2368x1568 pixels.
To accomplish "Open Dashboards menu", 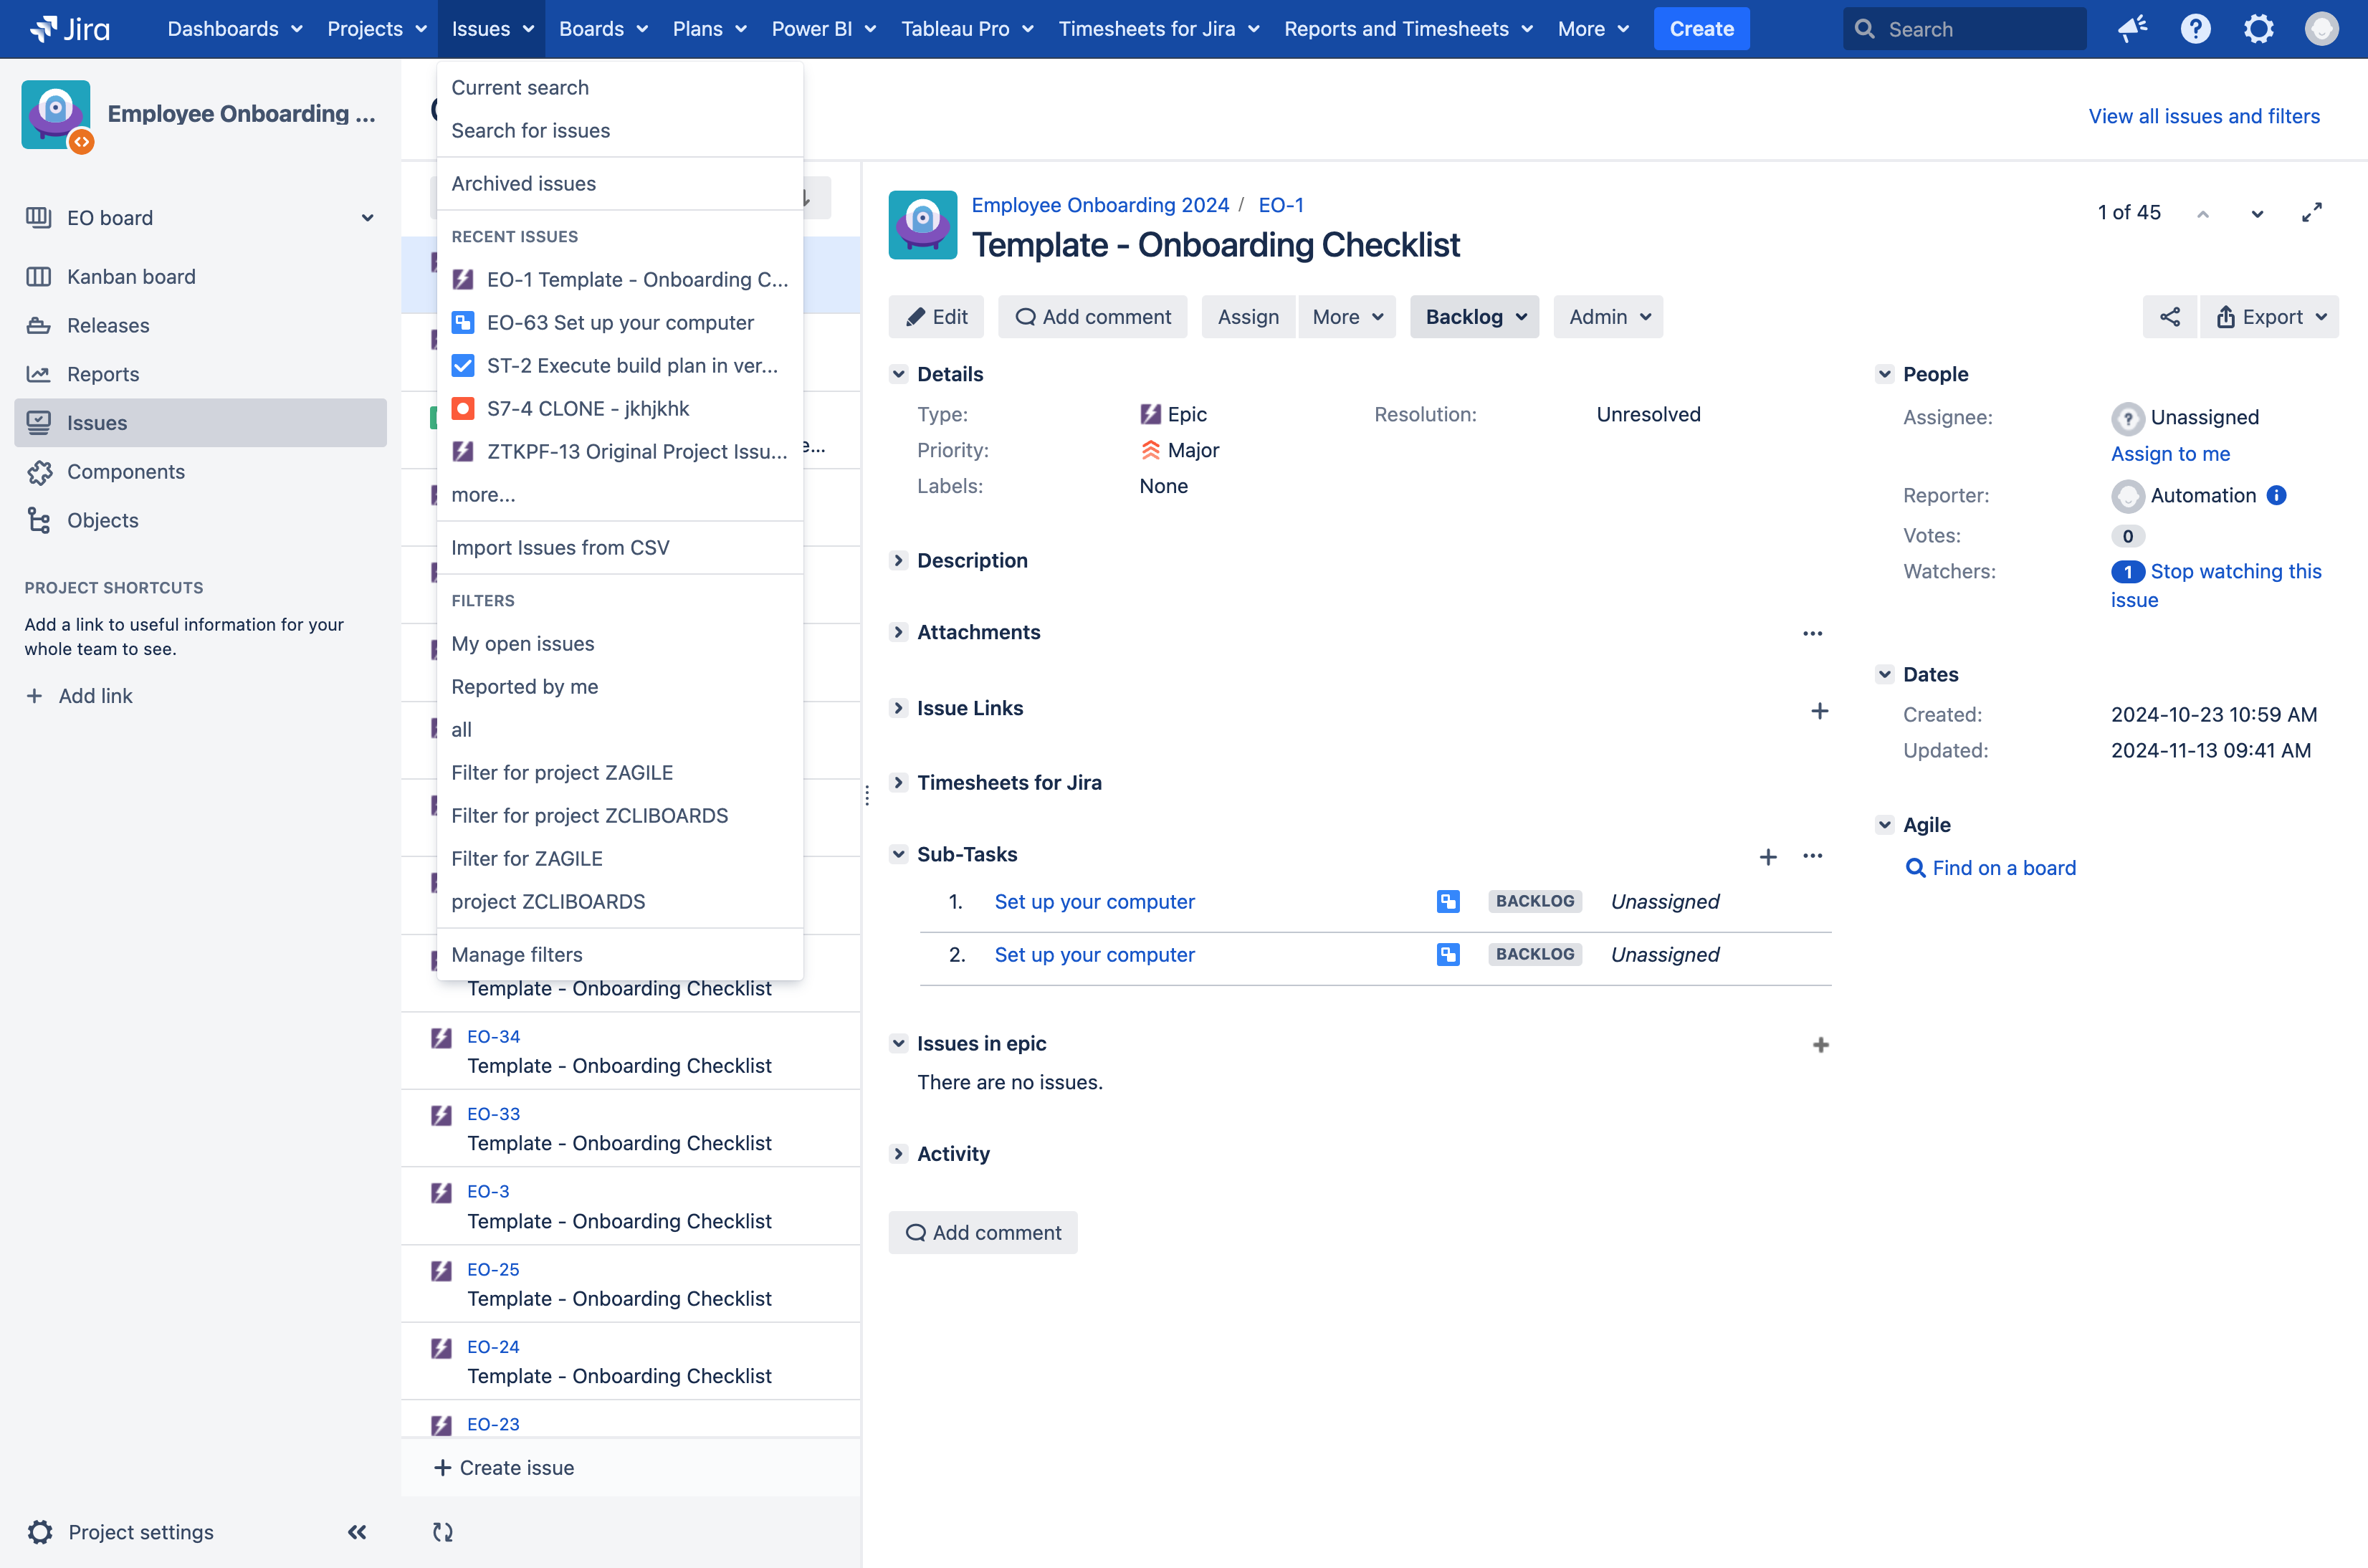I will 235,29.
